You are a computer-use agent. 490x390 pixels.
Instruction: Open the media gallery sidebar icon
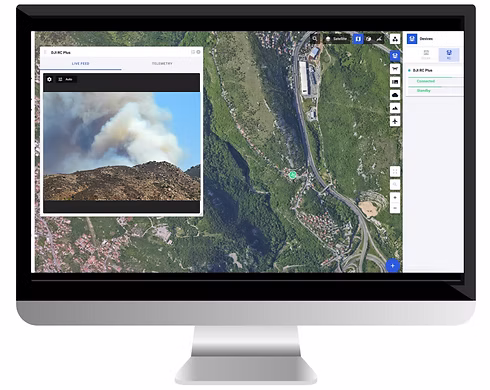(395, 82)
